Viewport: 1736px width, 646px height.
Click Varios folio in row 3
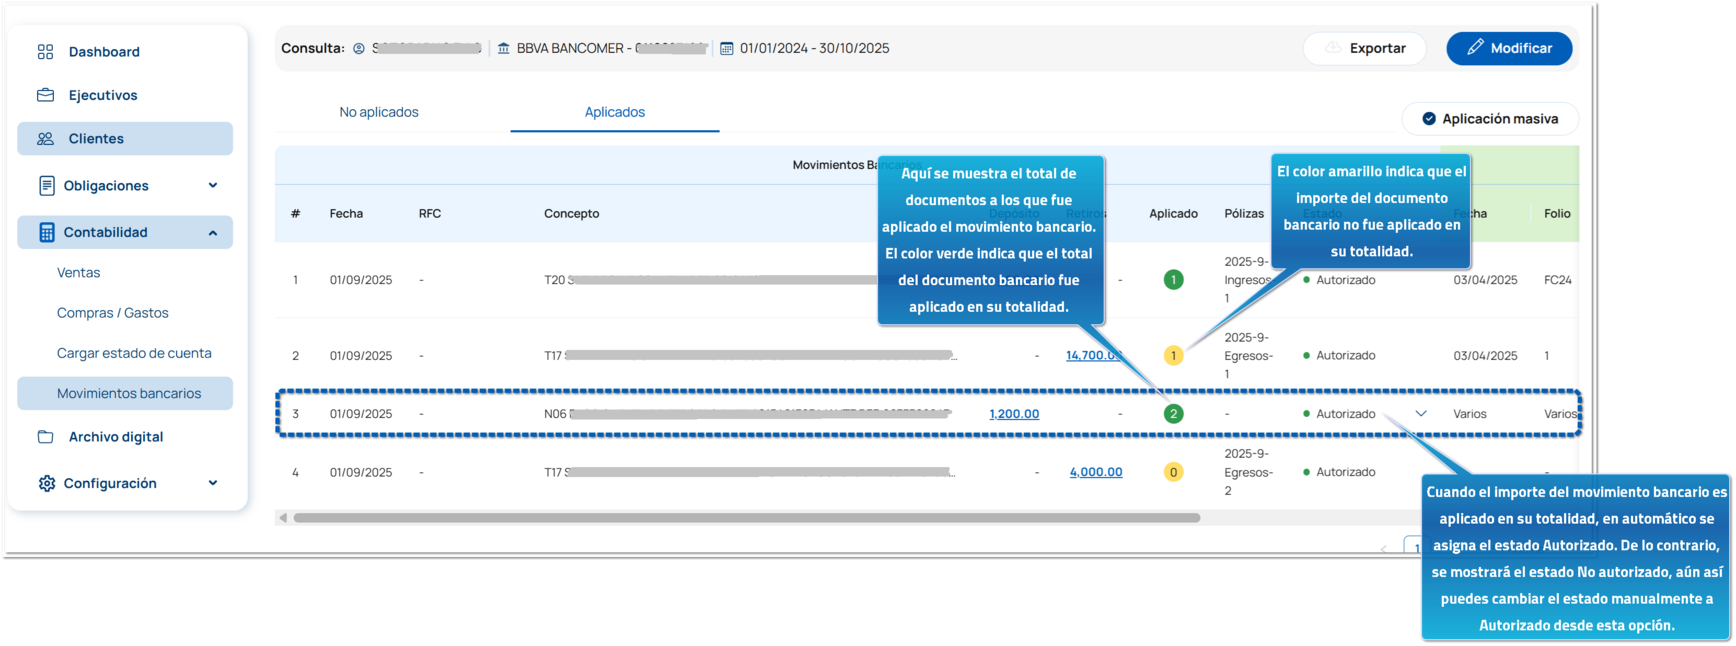[1560, 414]
